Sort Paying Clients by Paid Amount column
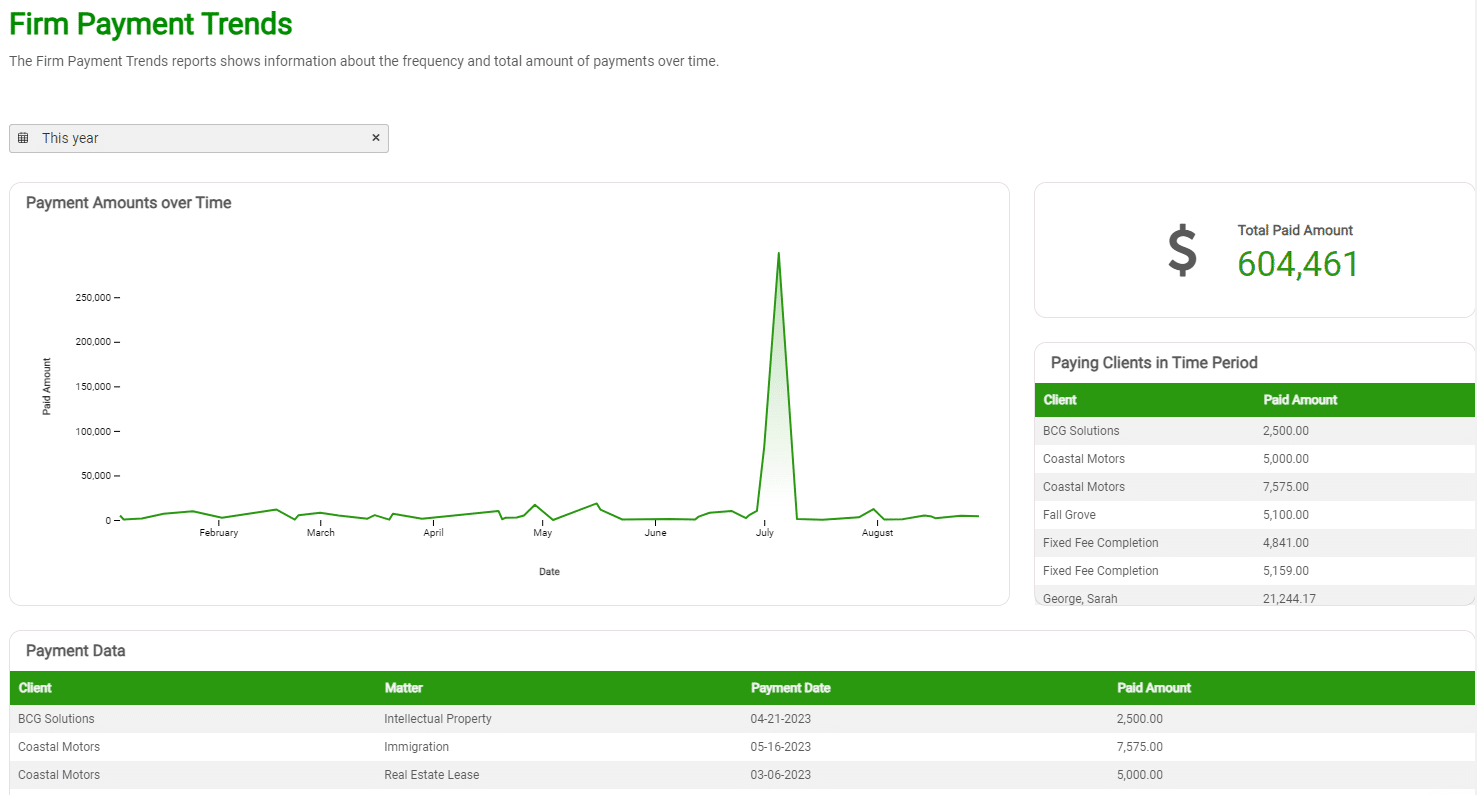The height and width of the screenshot is (795, 1477). [x=1300, y=400]
